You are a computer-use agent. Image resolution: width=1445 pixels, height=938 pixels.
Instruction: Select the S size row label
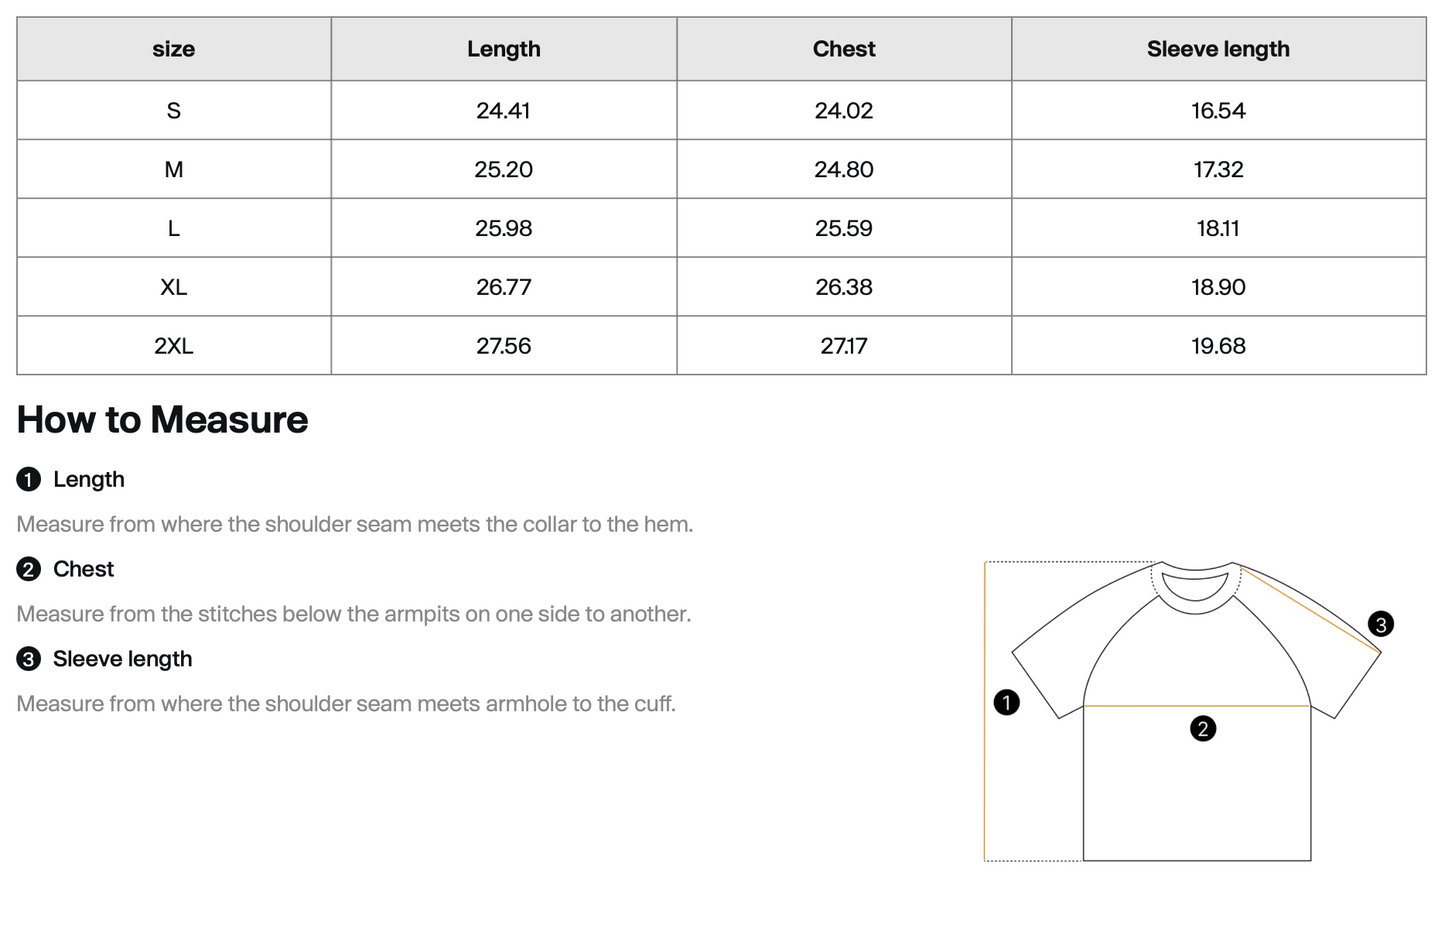point(174,111)
